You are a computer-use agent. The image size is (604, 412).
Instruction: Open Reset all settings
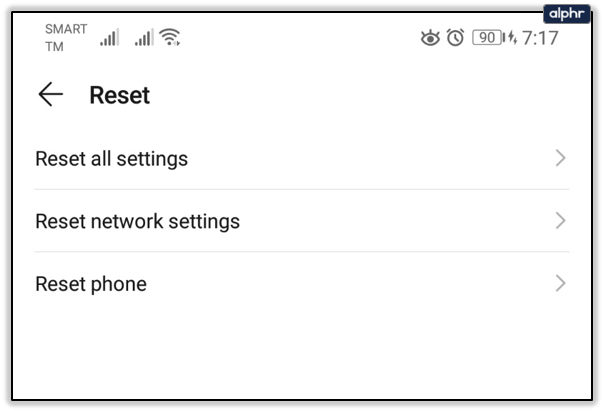302,158
